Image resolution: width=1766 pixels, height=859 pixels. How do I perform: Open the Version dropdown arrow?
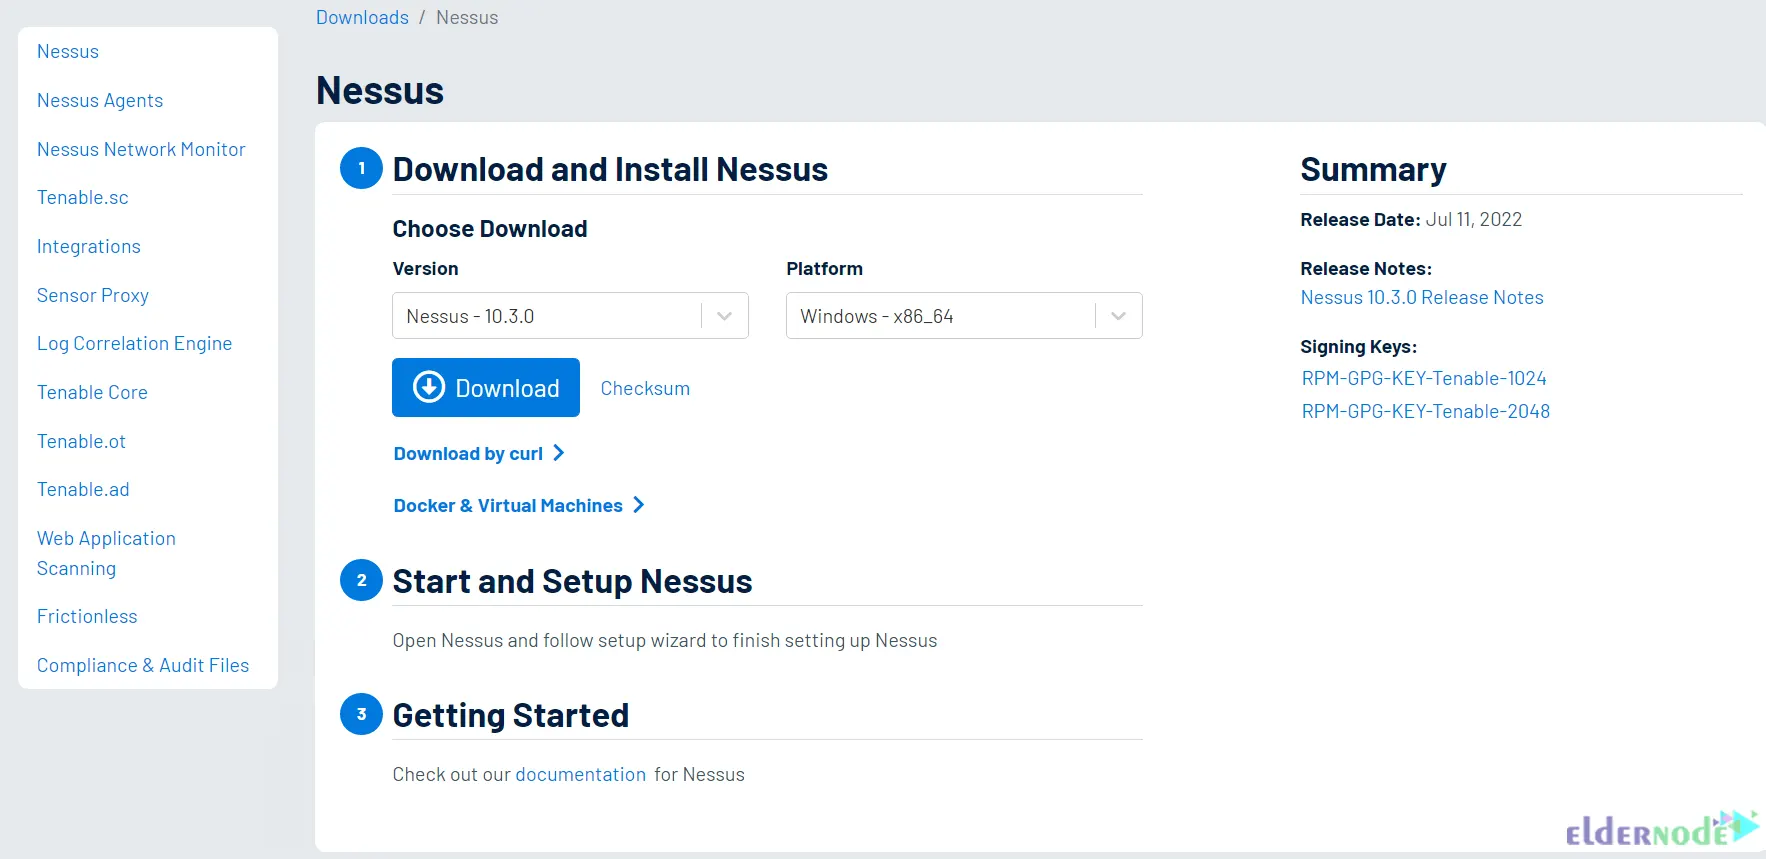pos(725,316)
